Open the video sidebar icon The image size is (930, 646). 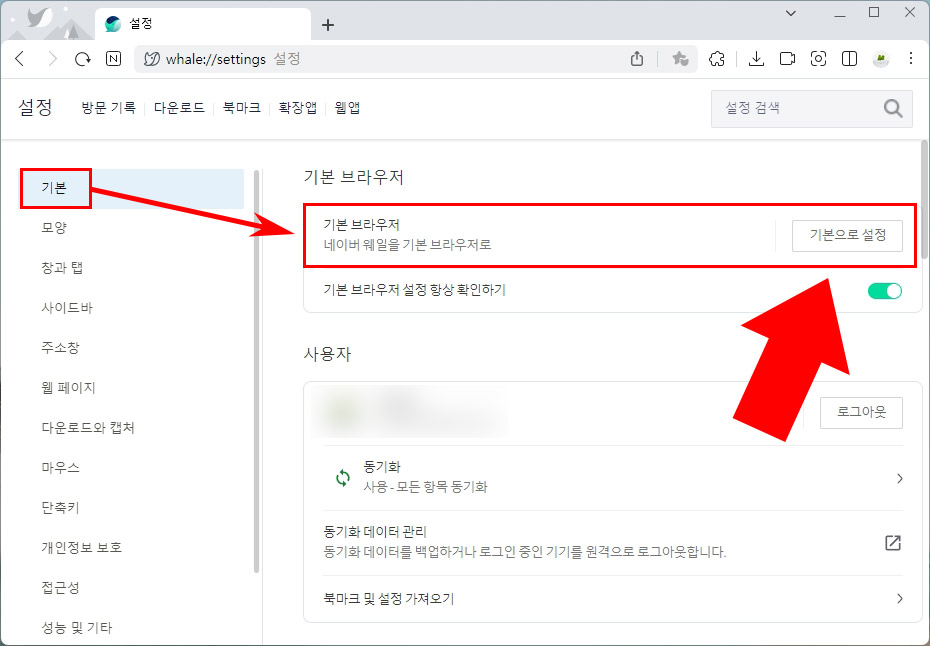(787, 59)
